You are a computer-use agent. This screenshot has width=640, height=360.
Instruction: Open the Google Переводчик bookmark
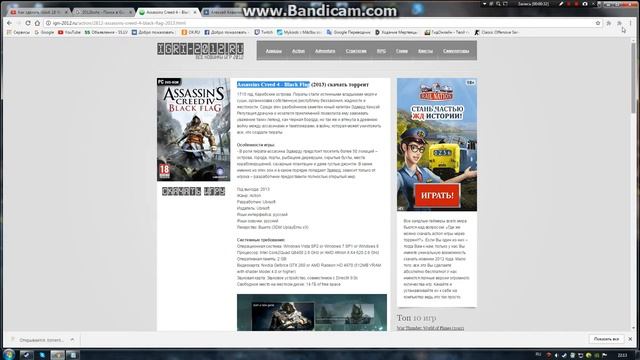pyautogui.click(x=349, y=32)
